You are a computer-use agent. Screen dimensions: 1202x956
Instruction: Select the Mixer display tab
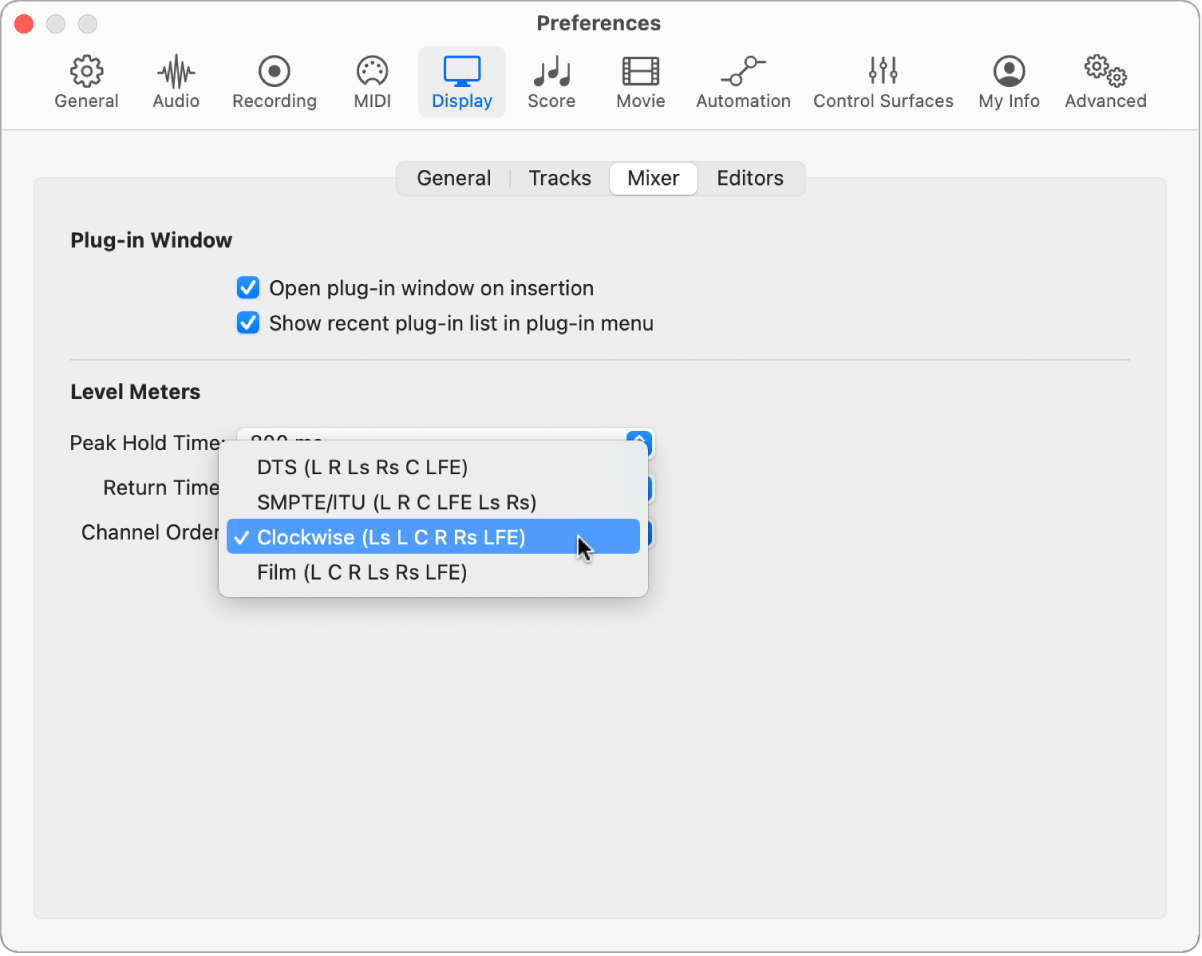pos(654,179)
